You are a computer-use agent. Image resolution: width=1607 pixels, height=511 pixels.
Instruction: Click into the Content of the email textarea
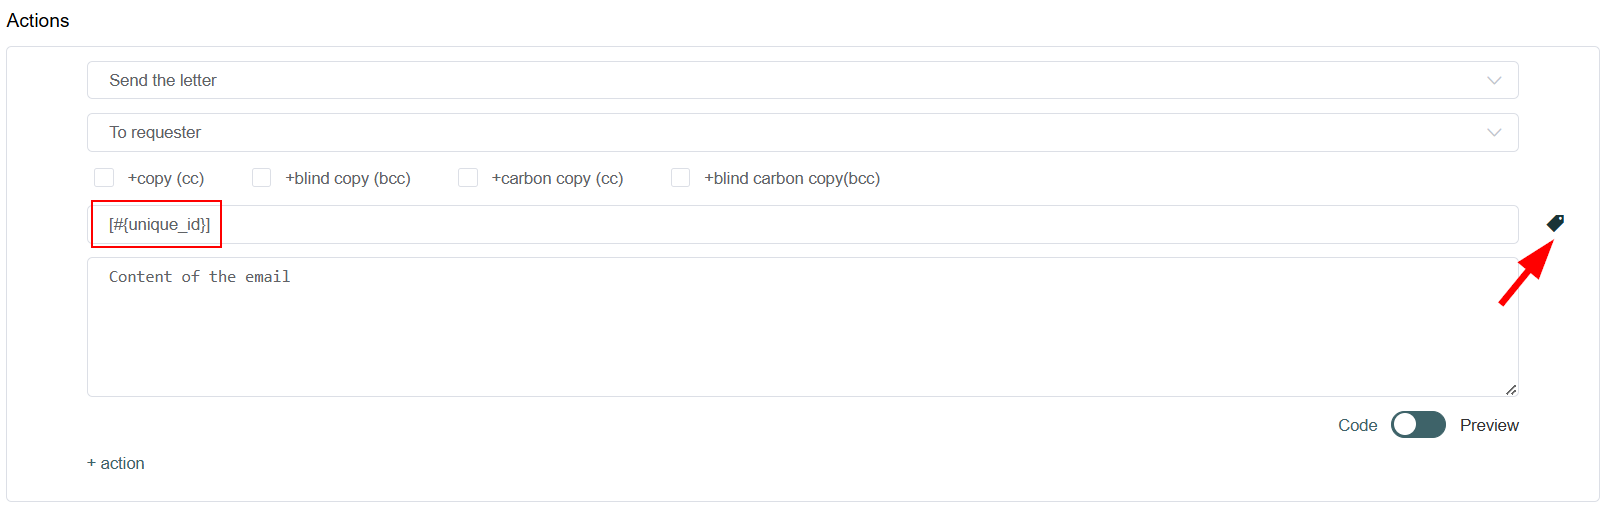(x=803, y=327)
